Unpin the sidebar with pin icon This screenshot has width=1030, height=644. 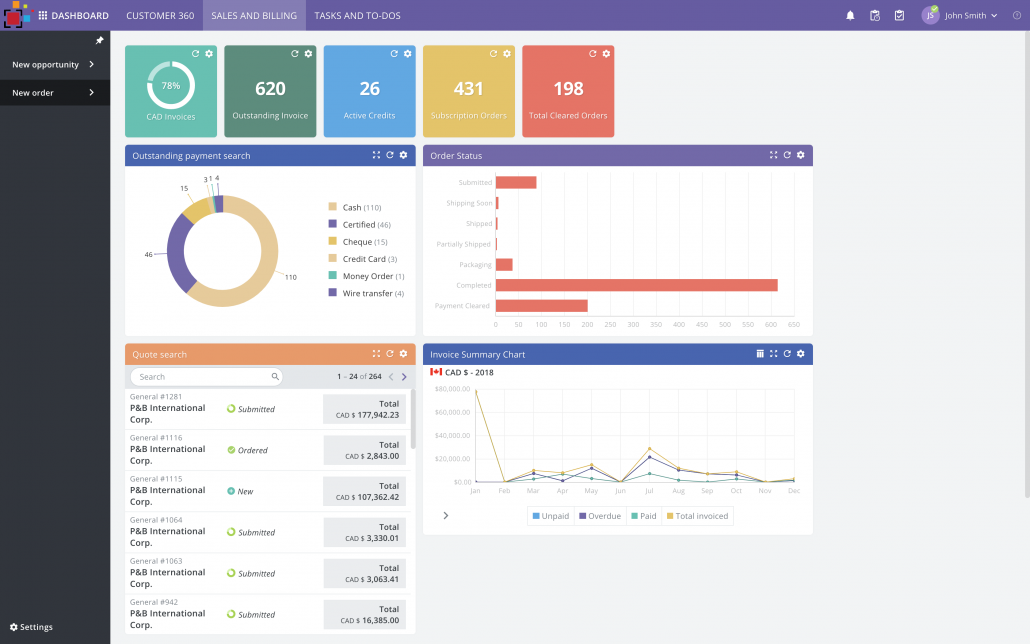click(x=99, y=41)
